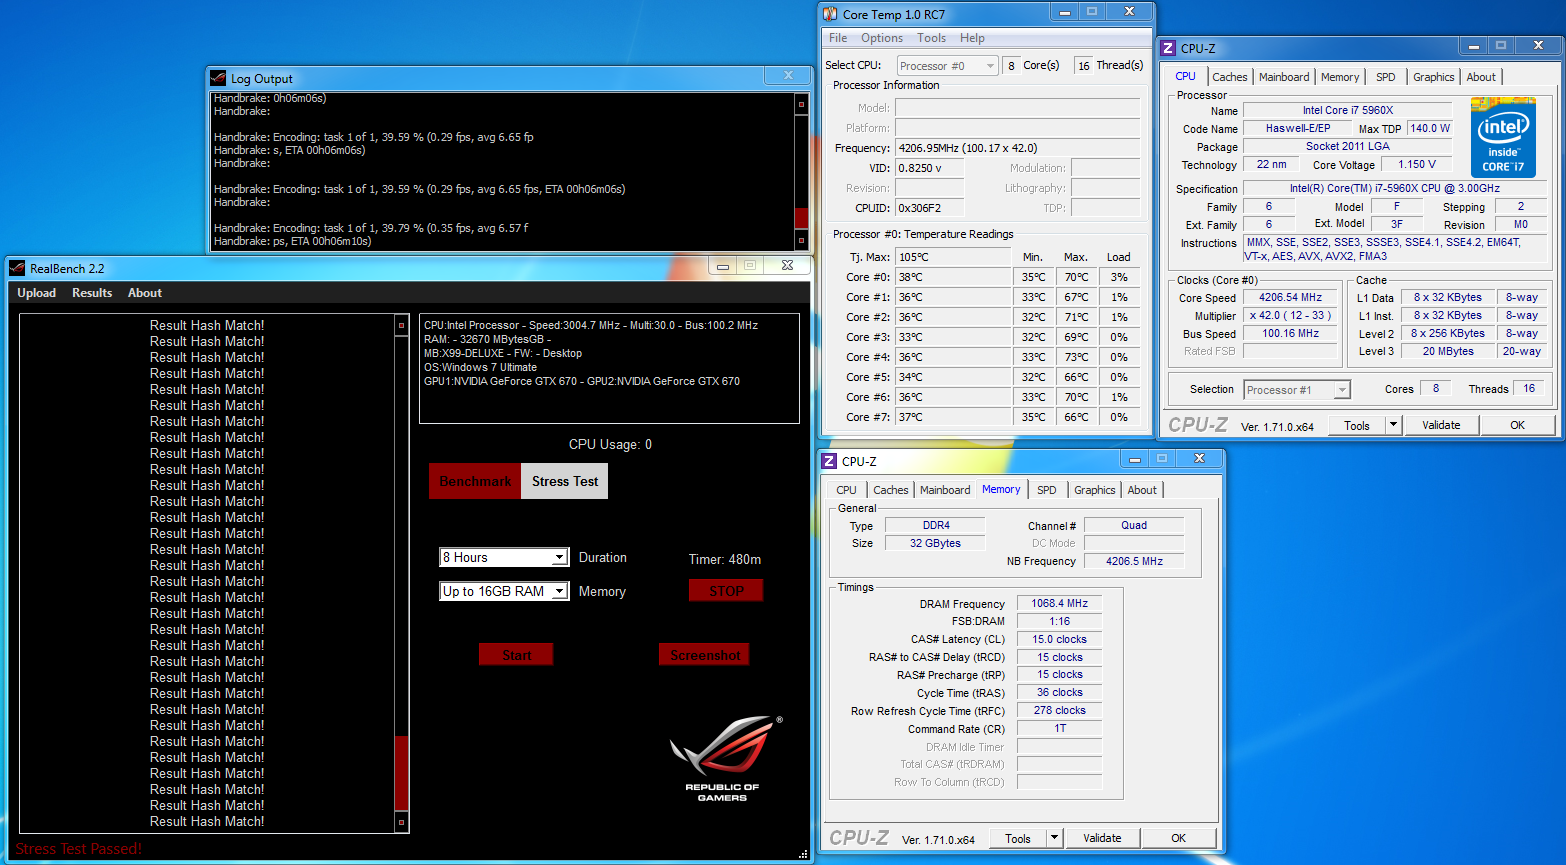Click the red scrollbar thumb in the RealBench results list
Image resolution: width=1566 pixels, height=865 pixels.
(402, 772)
